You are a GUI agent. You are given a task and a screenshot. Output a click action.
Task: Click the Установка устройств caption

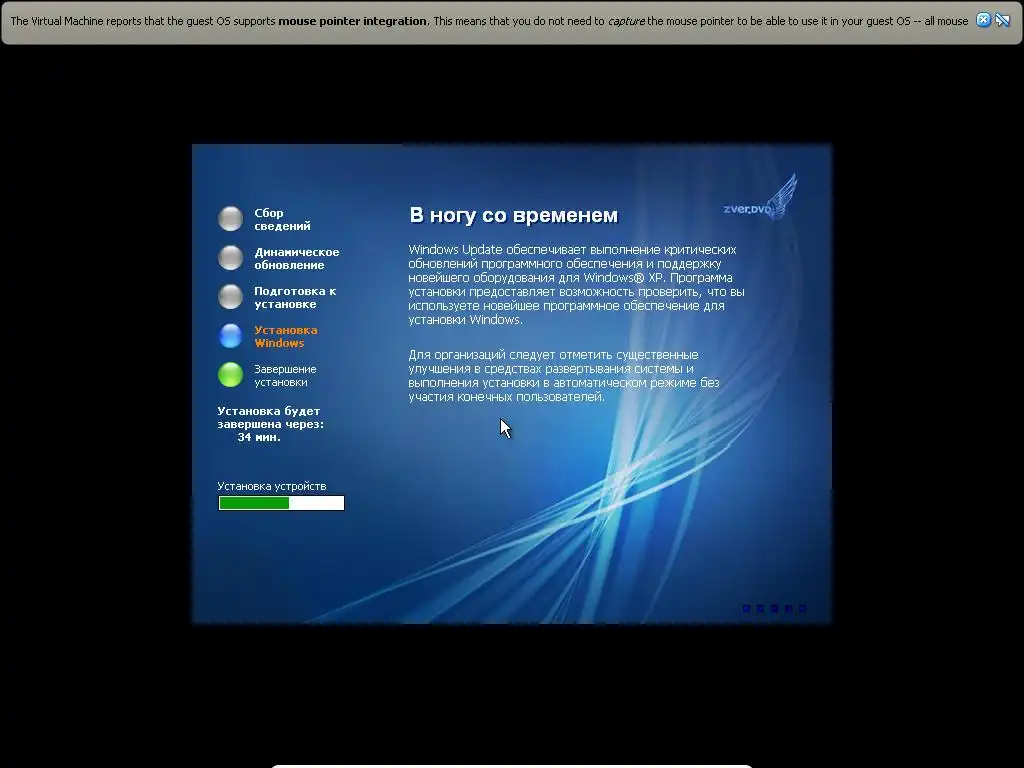pyautogui.click(x=272, y=486)
